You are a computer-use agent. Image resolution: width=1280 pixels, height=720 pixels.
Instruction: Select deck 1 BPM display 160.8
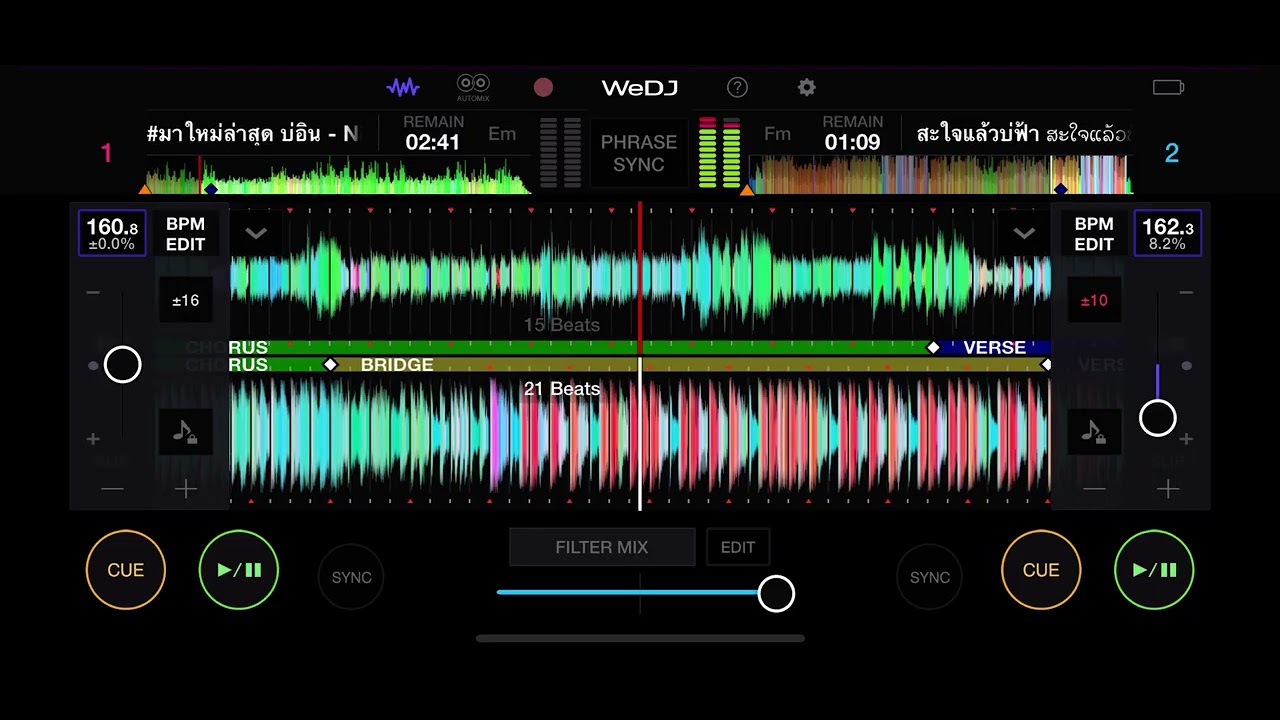[x=112, y=233]
